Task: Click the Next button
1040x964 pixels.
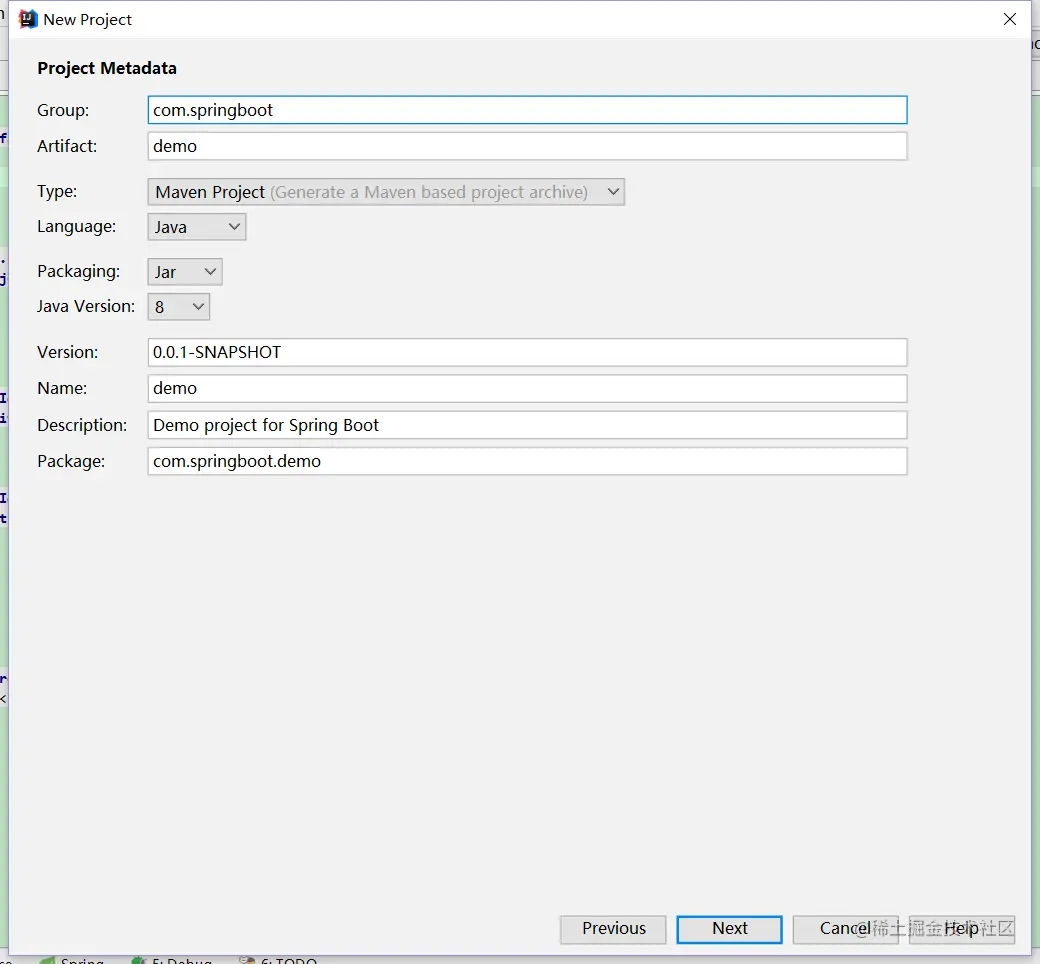Action: (730, 929)
